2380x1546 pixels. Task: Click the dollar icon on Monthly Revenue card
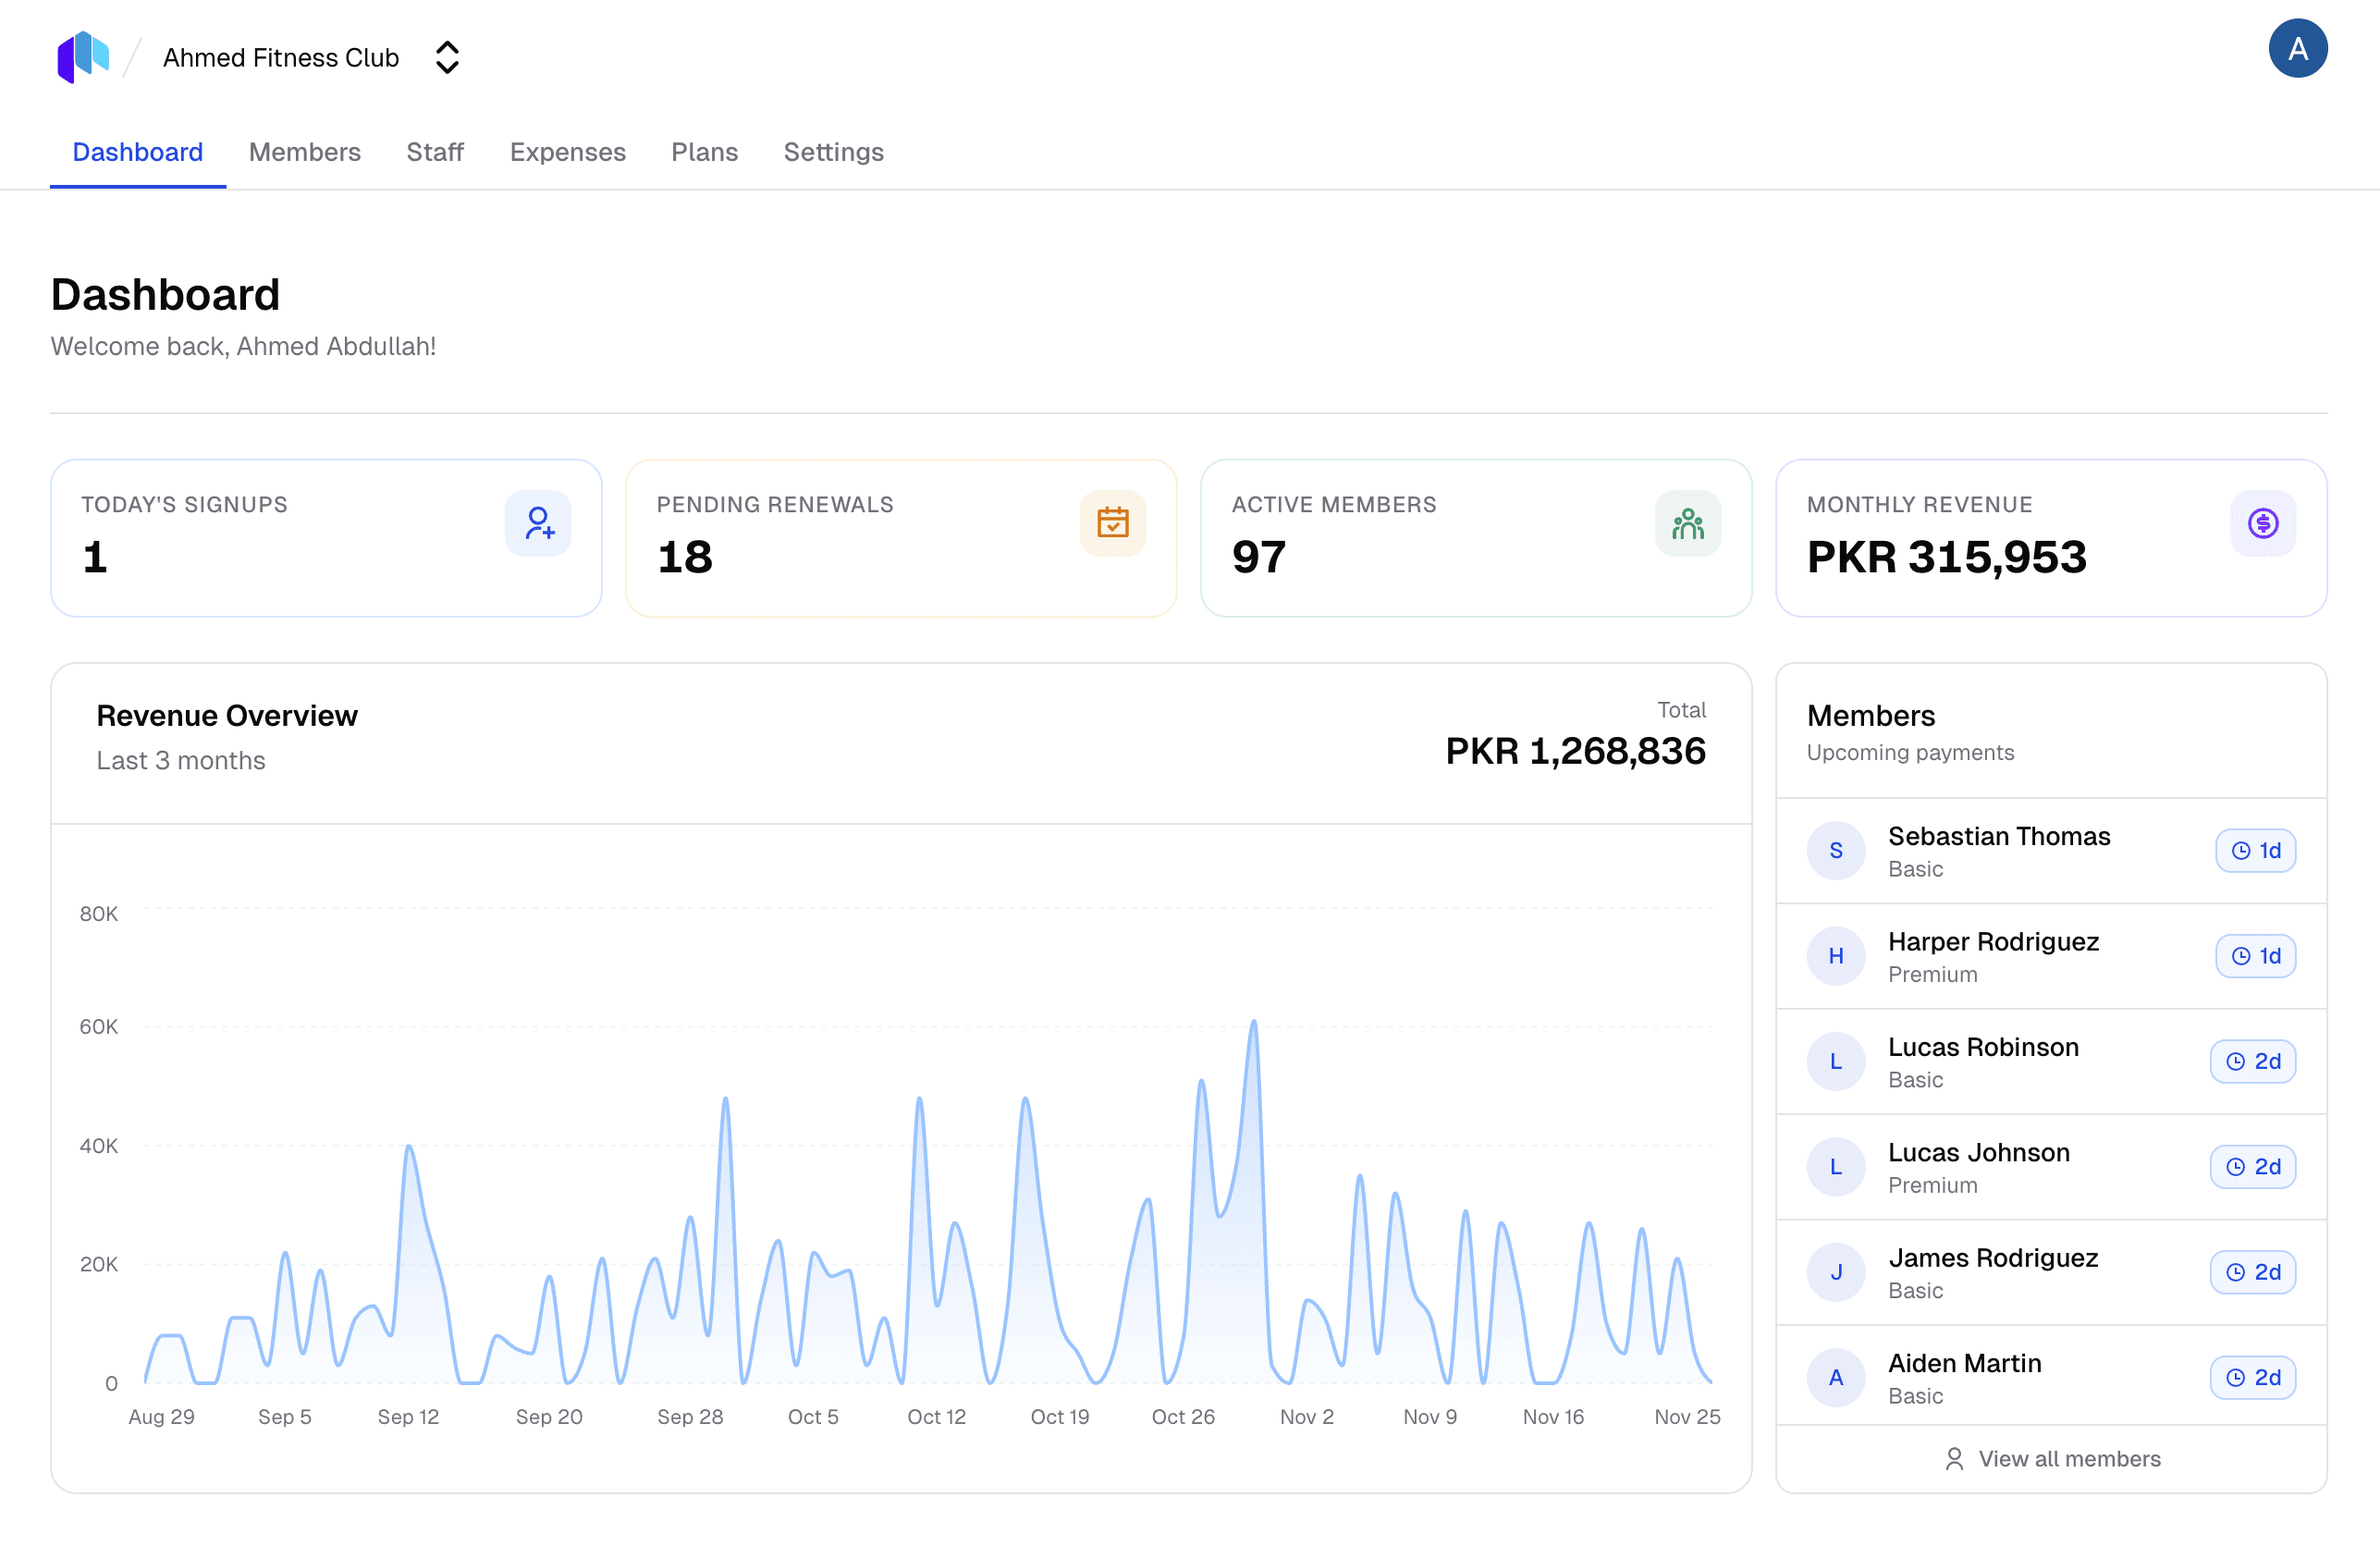[2263, 522]
